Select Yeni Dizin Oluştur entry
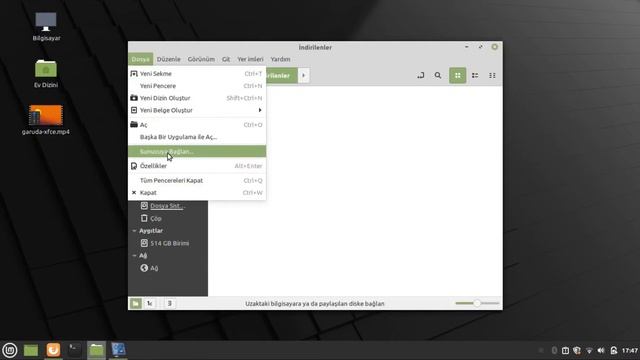640x360 pixels. [197, 98]
